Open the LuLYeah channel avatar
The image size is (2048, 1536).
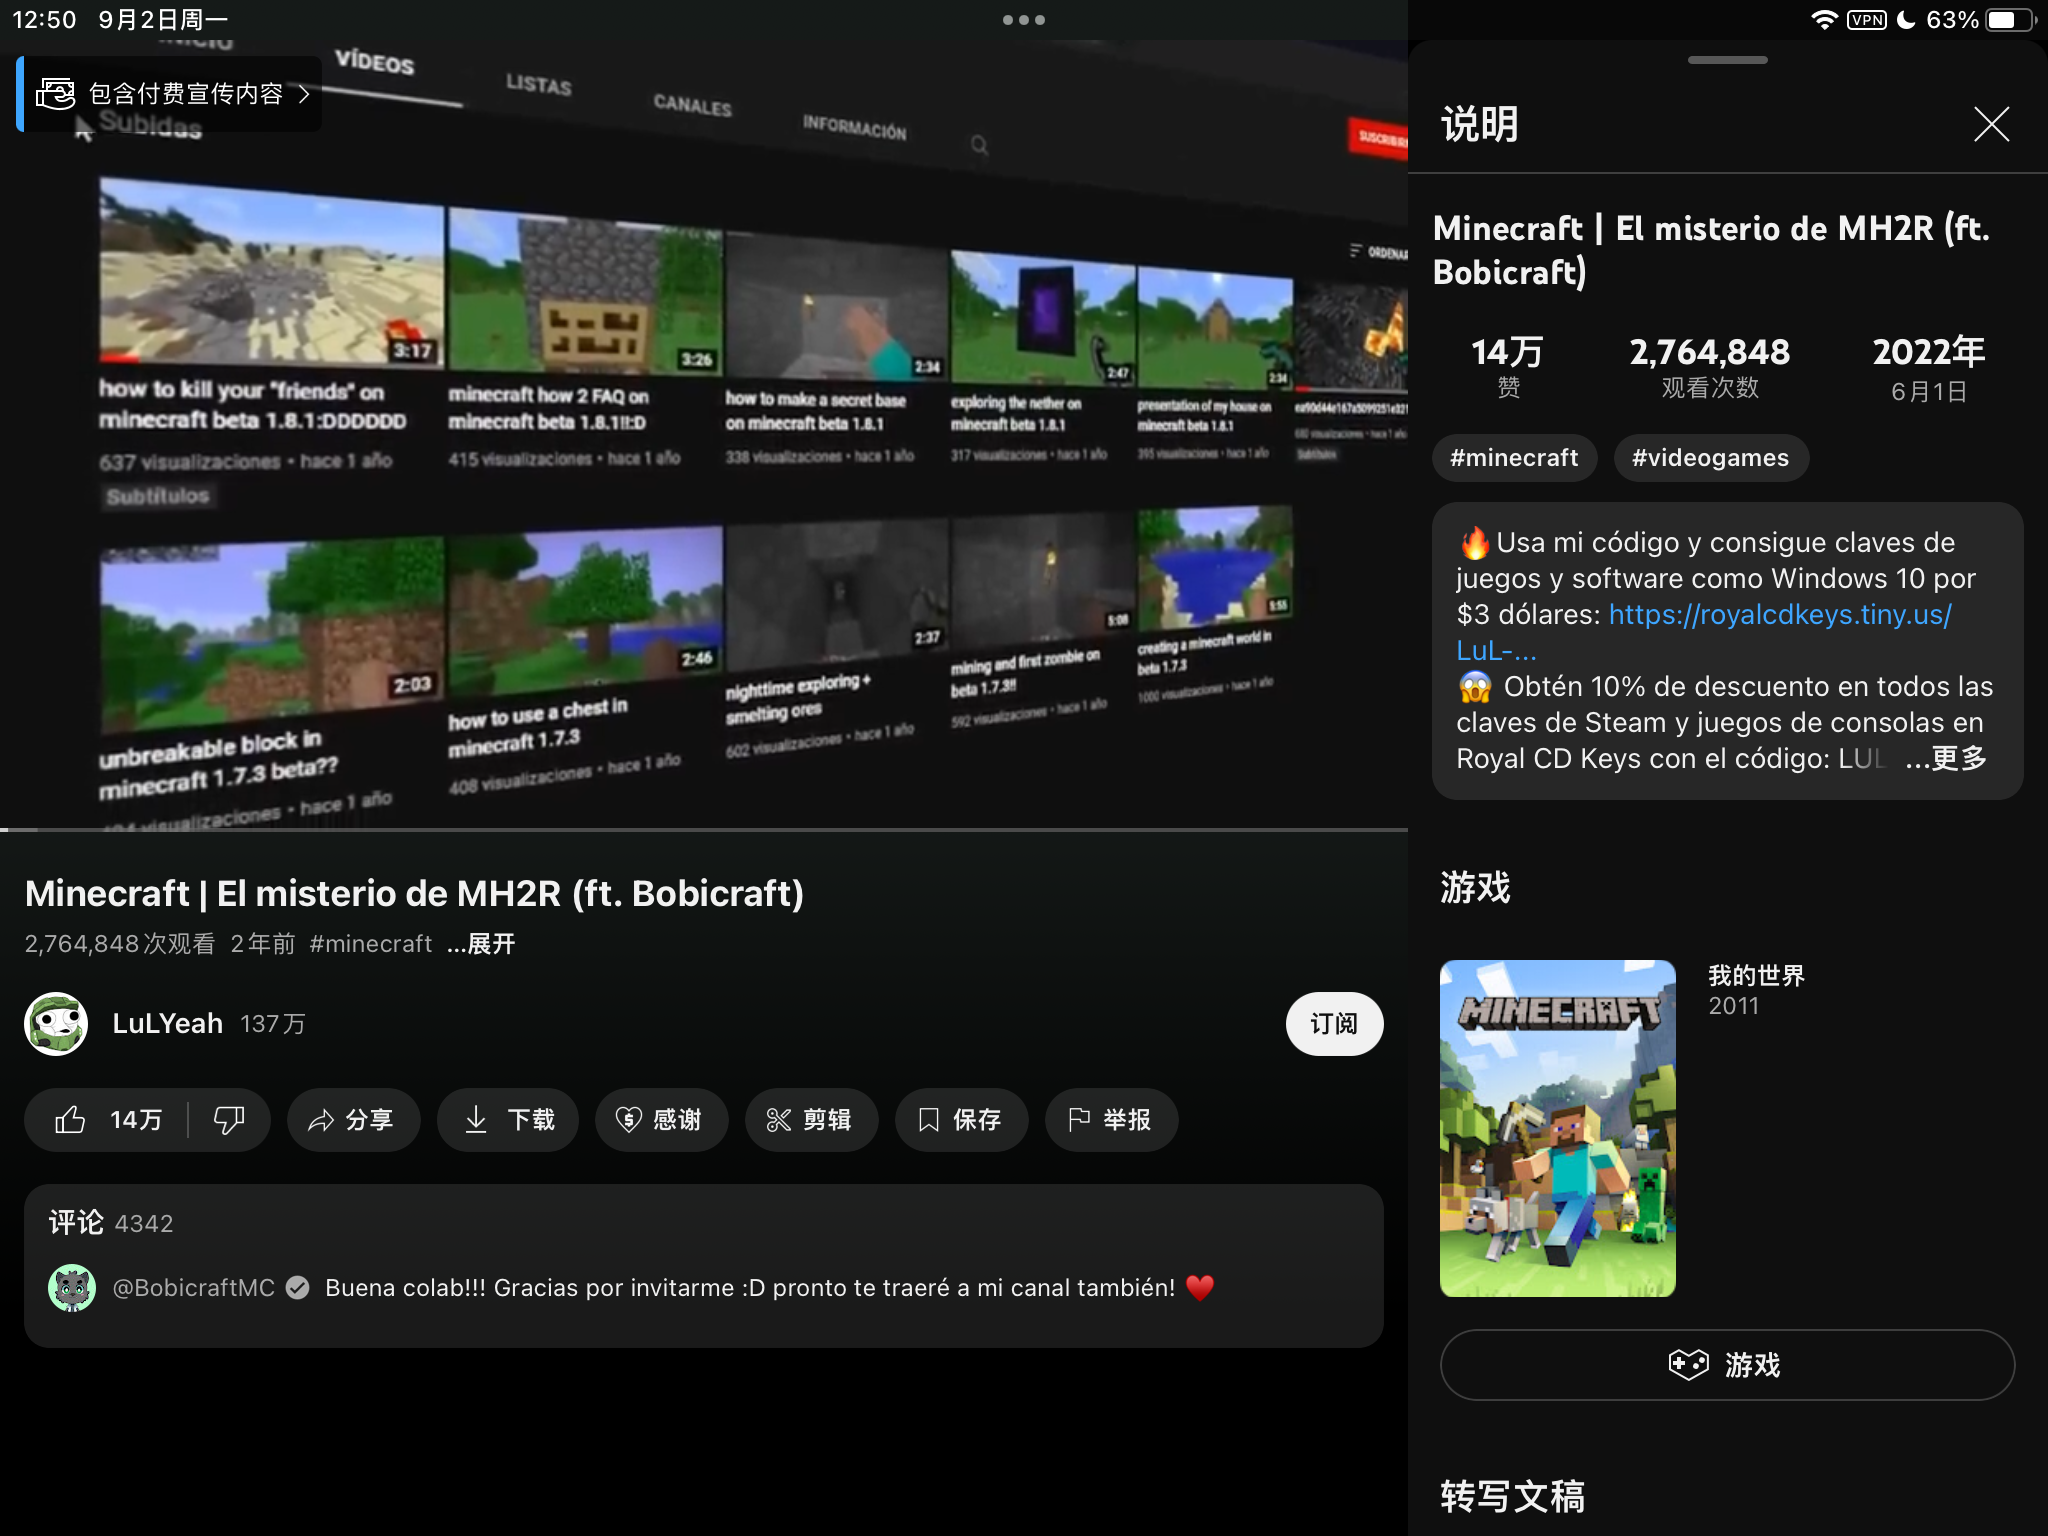point(56,1023)
